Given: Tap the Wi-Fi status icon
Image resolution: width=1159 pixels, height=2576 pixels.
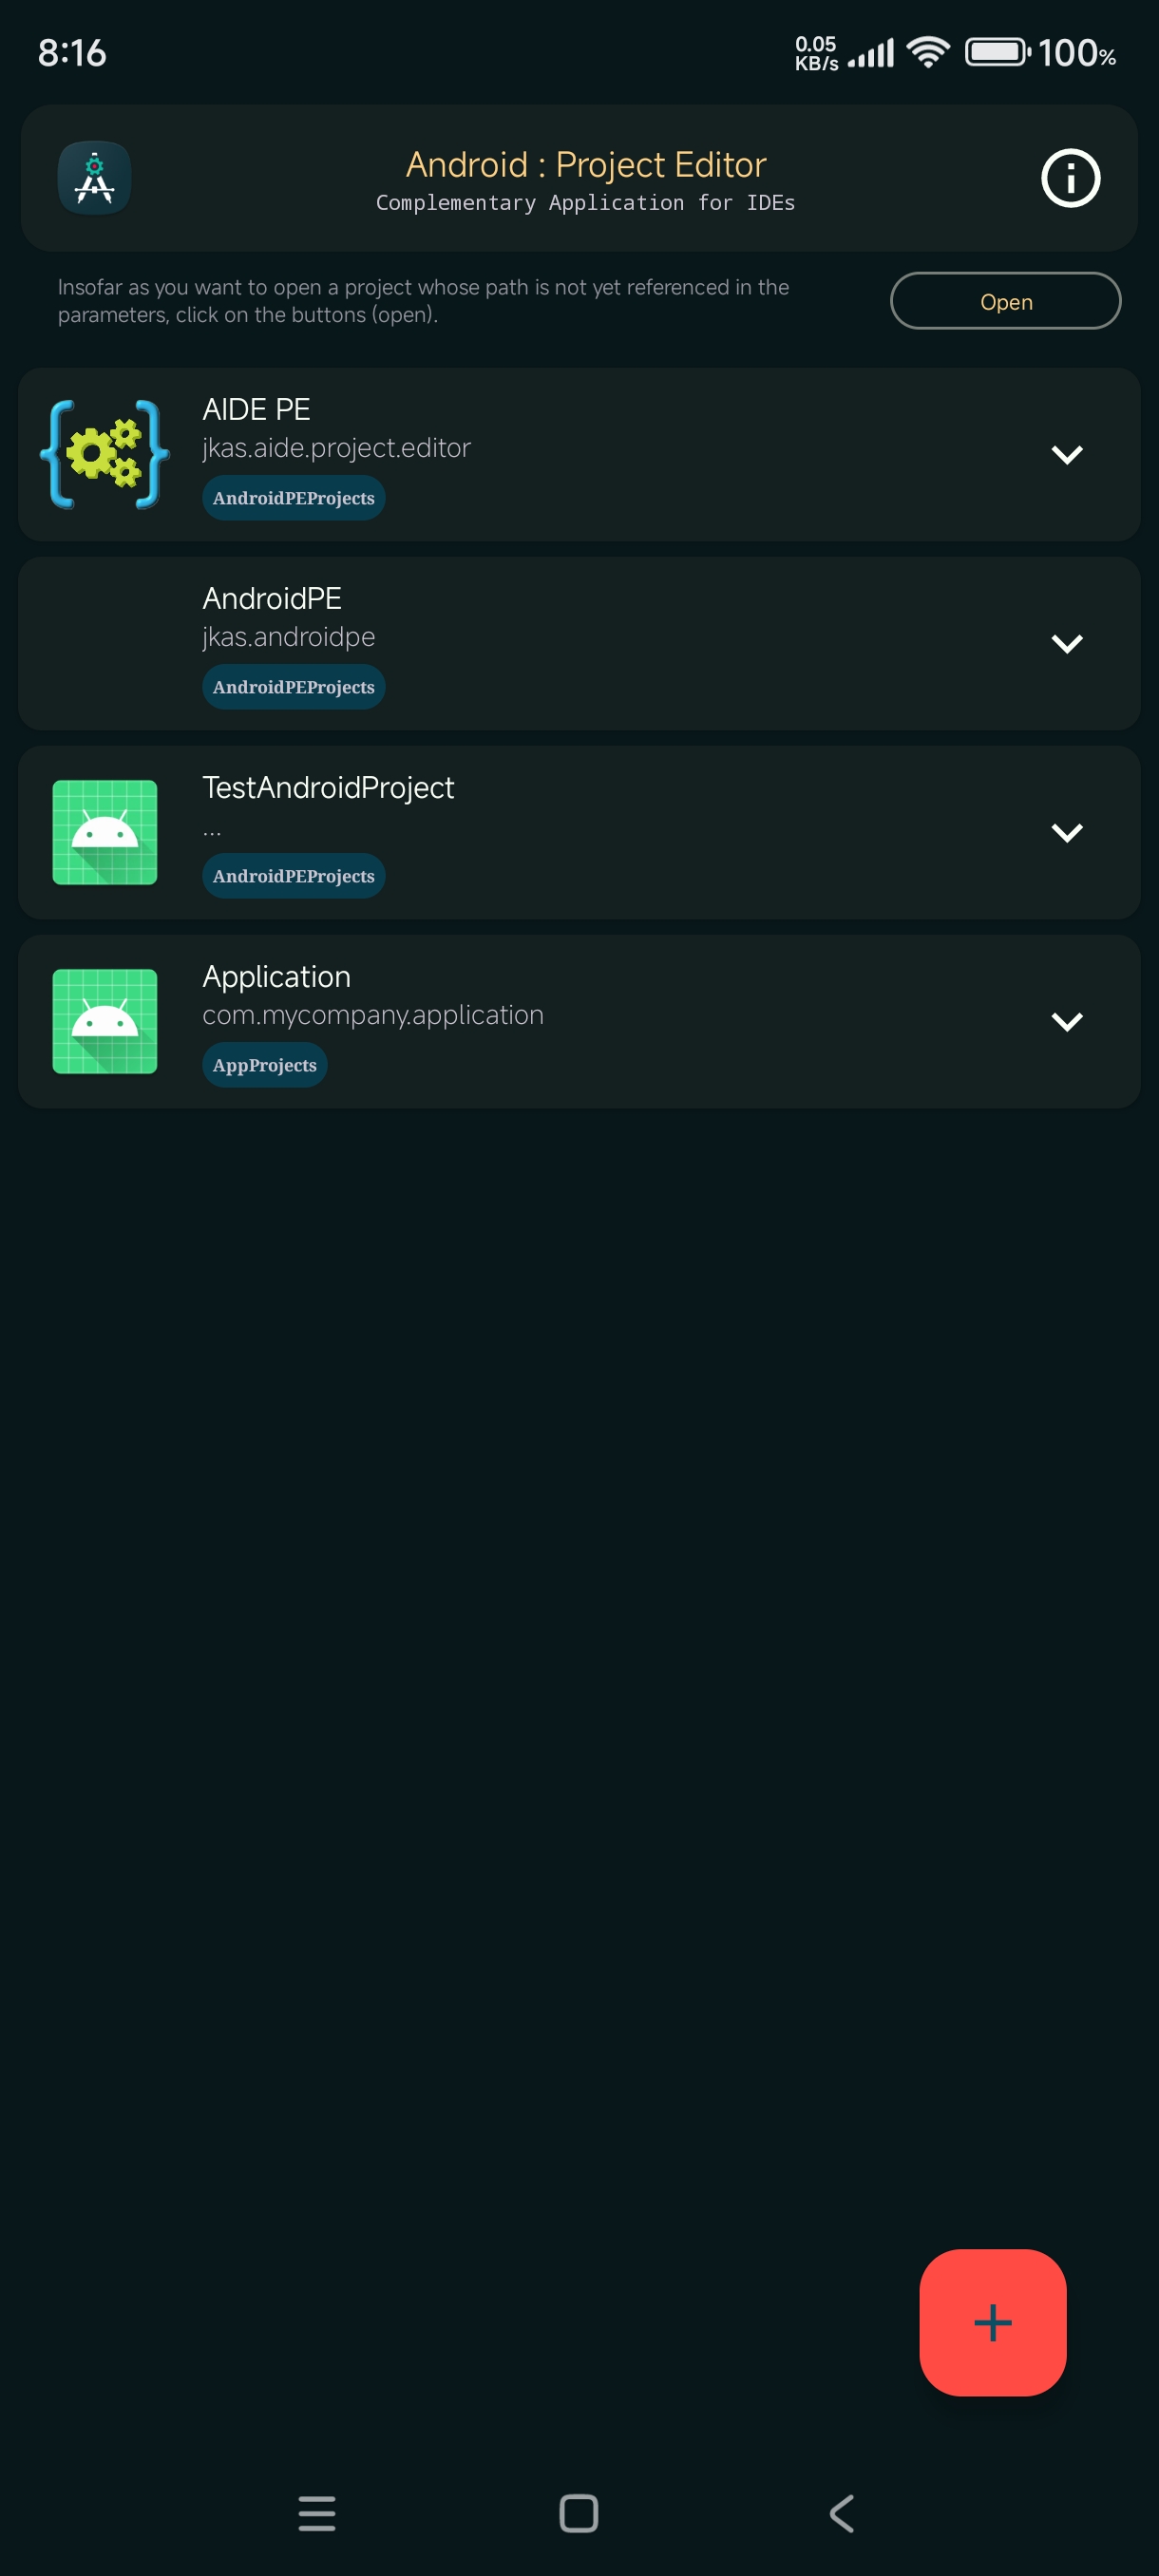Looking at the screenshot, I should tap(928, 52).
